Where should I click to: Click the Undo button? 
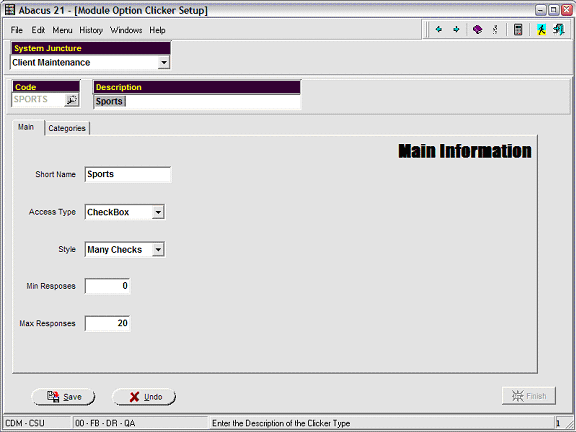point(144,397)
